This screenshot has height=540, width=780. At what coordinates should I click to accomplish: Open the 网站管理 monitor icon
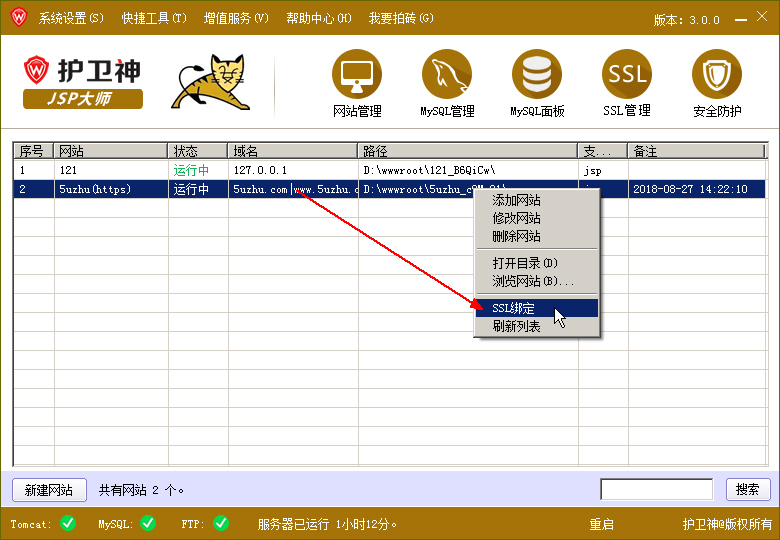pos(357,74)
